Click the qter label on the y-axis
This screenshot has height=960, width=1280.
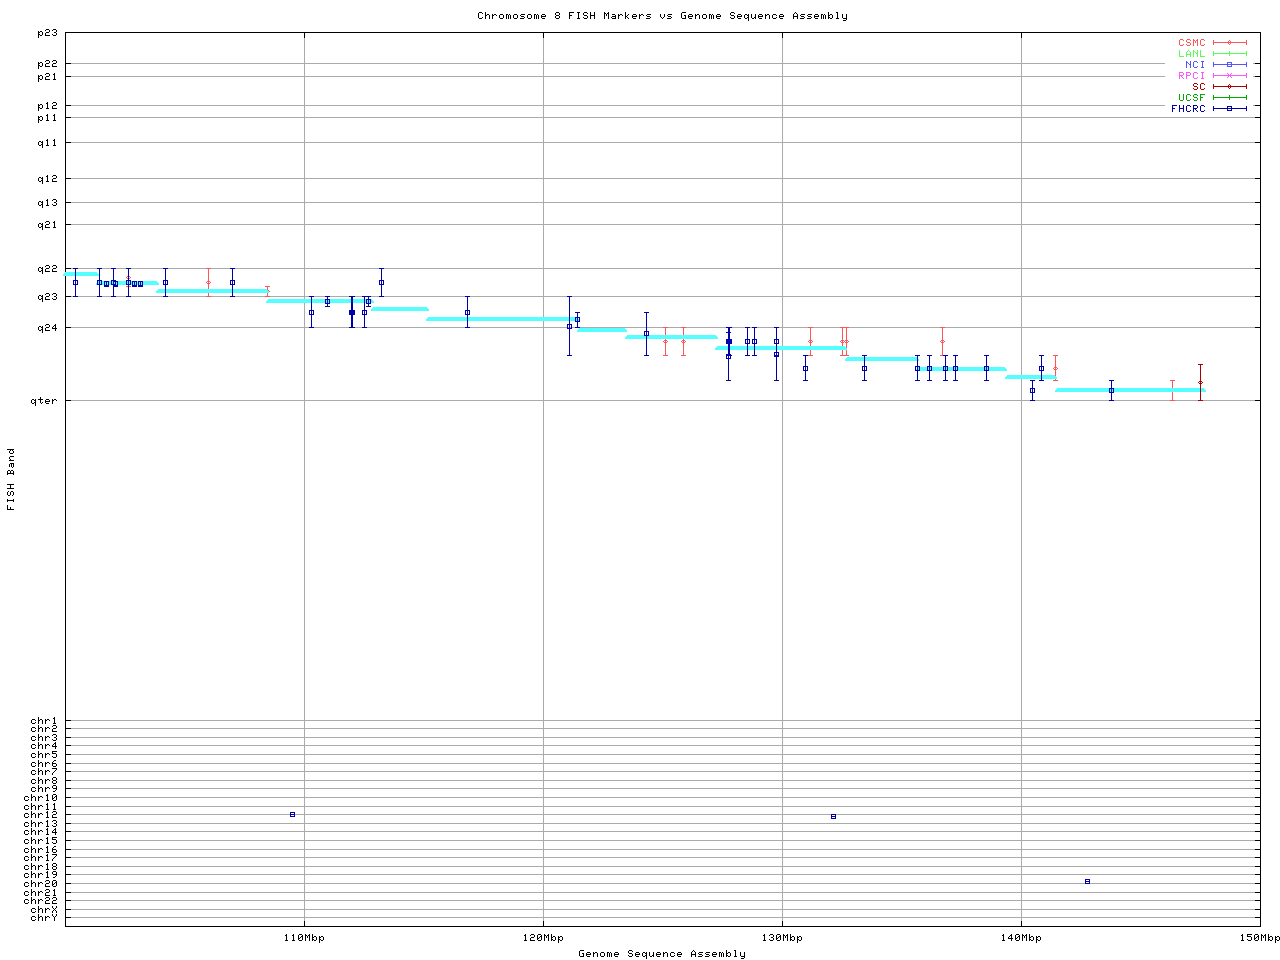pos(45,401)
